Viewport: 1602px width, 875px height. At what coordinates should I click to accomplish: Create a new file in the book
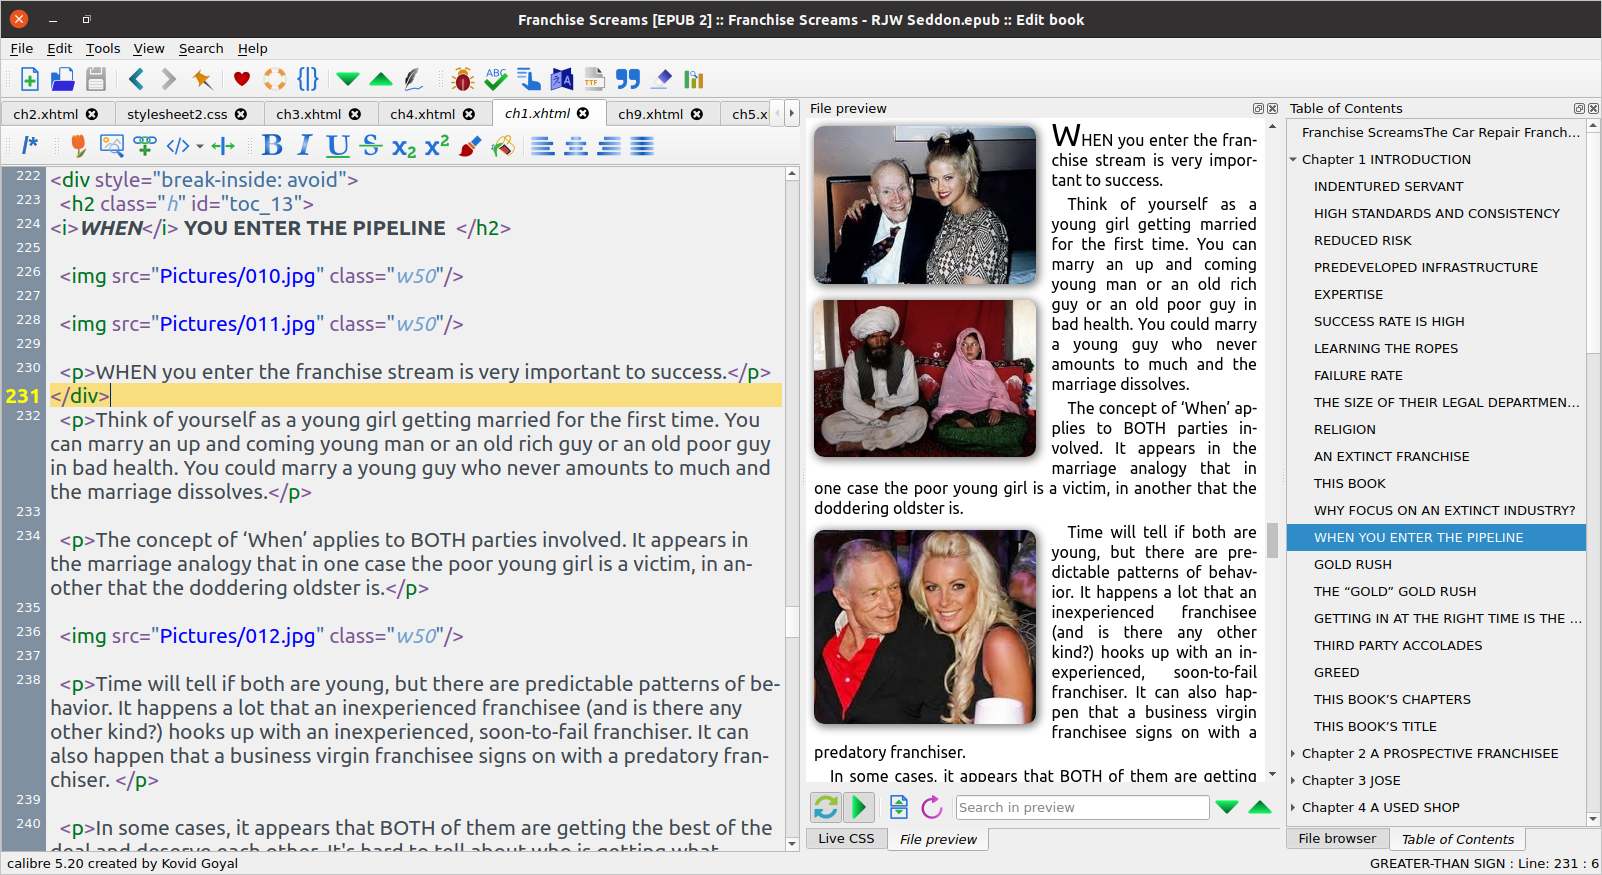(x=29, y=79)
